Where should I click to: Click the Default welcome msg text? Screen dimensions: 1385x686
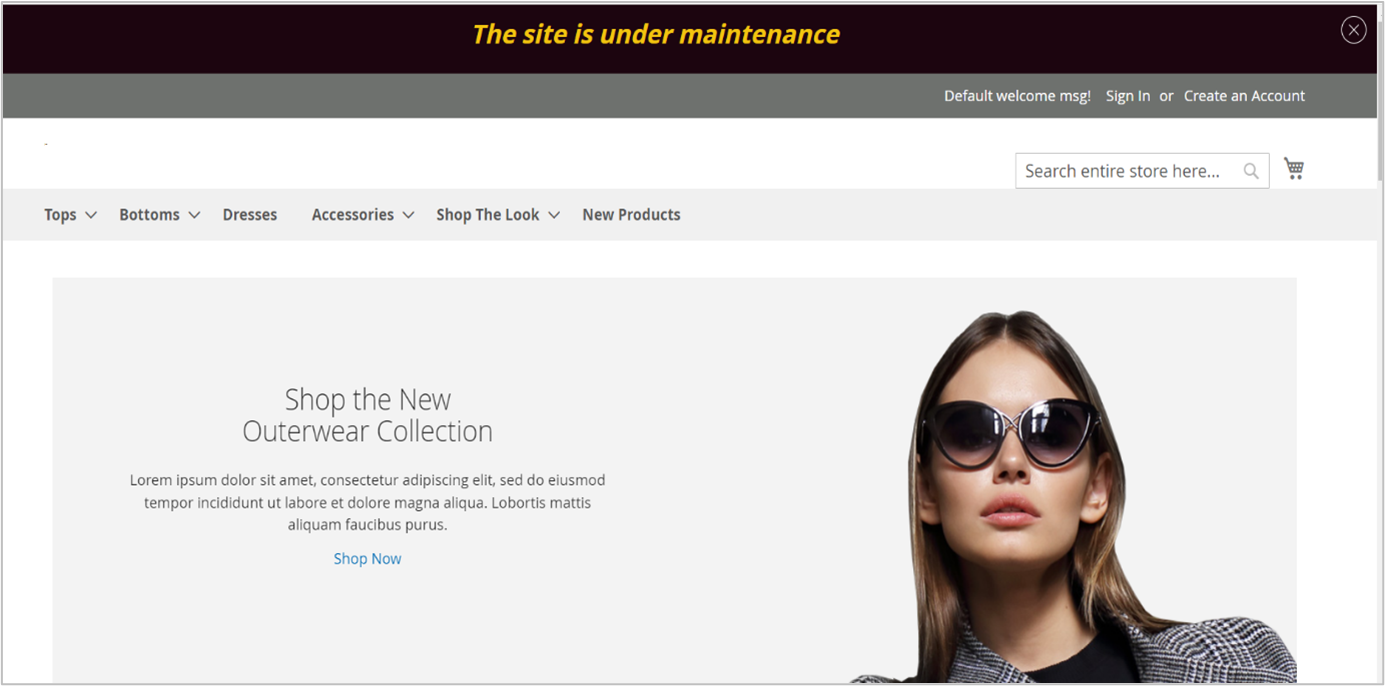click(1017, 95)
